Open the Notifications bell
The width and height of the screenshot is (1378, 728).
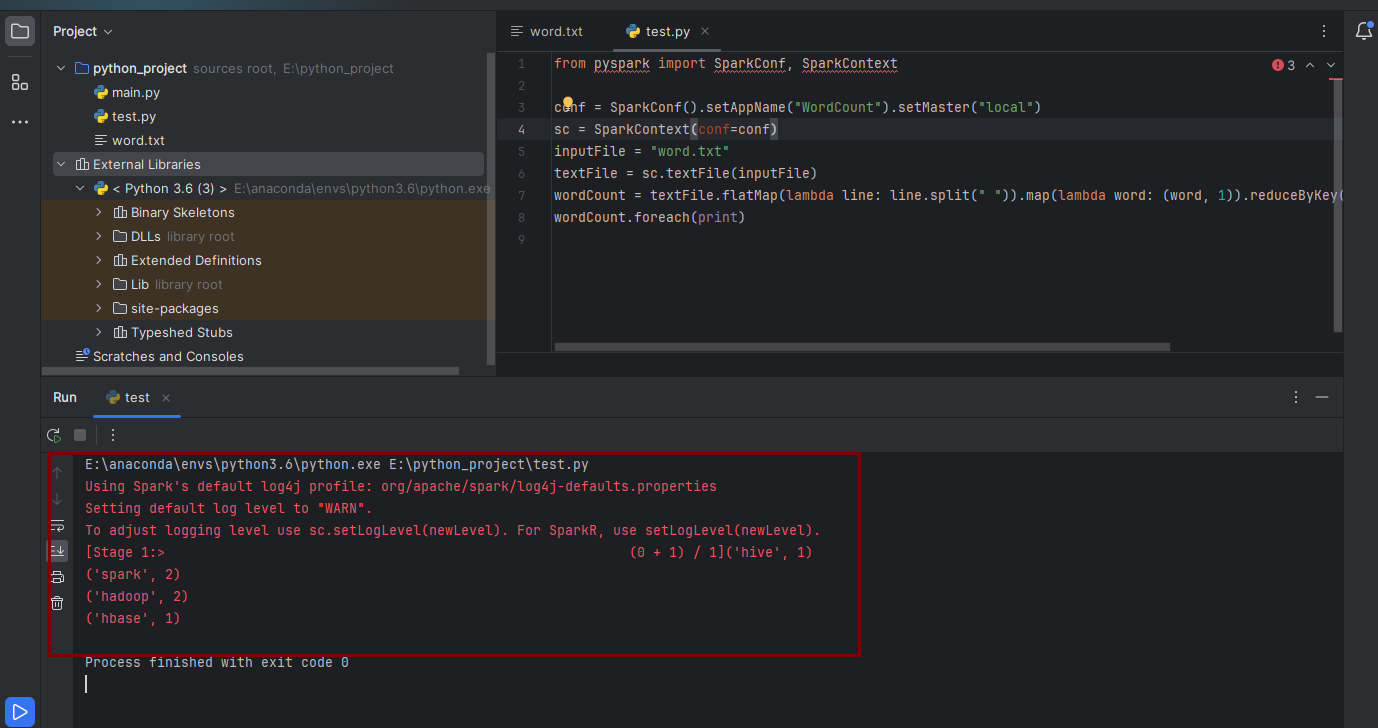coord(1363,31)
